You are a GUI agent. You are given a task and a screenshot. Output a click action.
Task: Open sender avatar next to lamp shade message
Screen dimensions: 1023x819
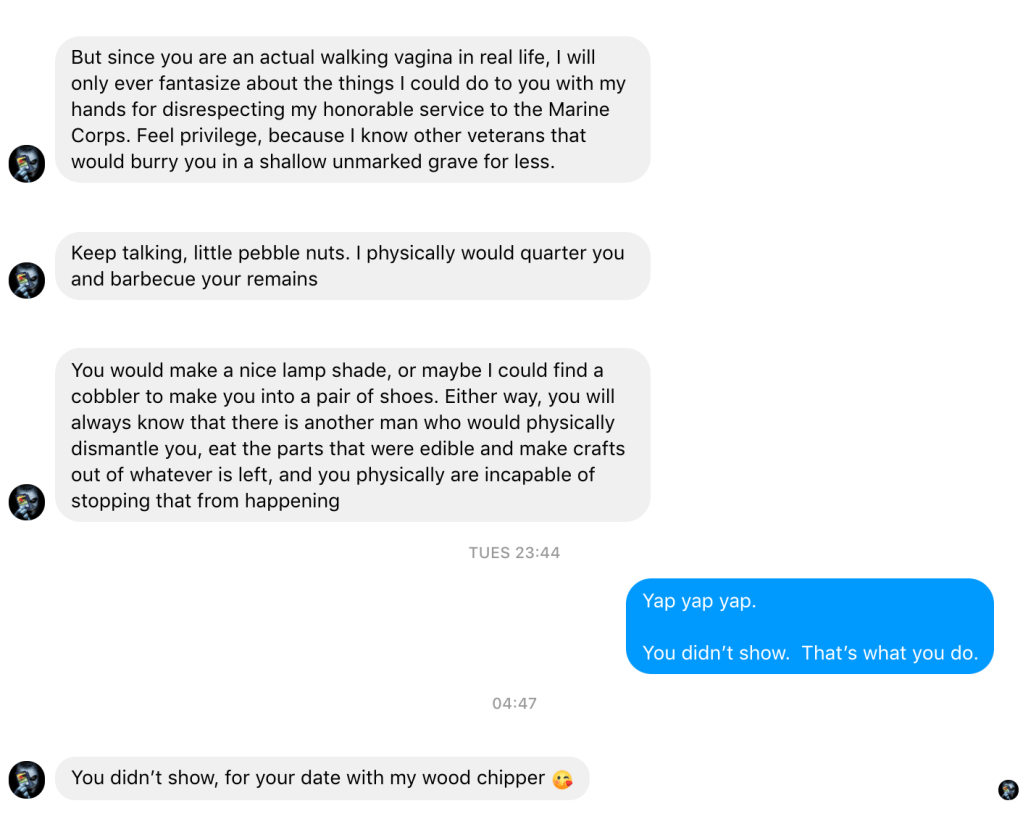point(27,502)
